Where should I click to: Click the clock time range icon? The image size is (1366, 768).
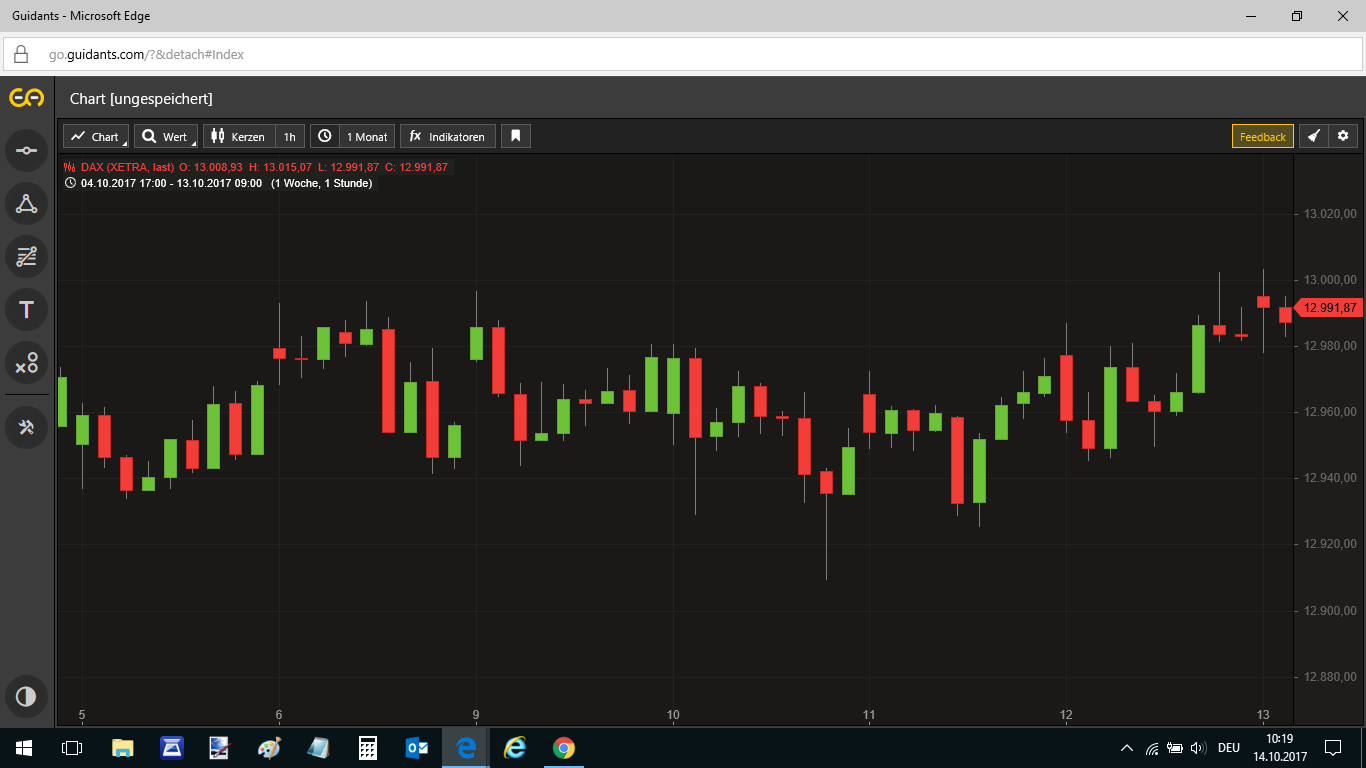pyautogui.click(x=324, y=136)
